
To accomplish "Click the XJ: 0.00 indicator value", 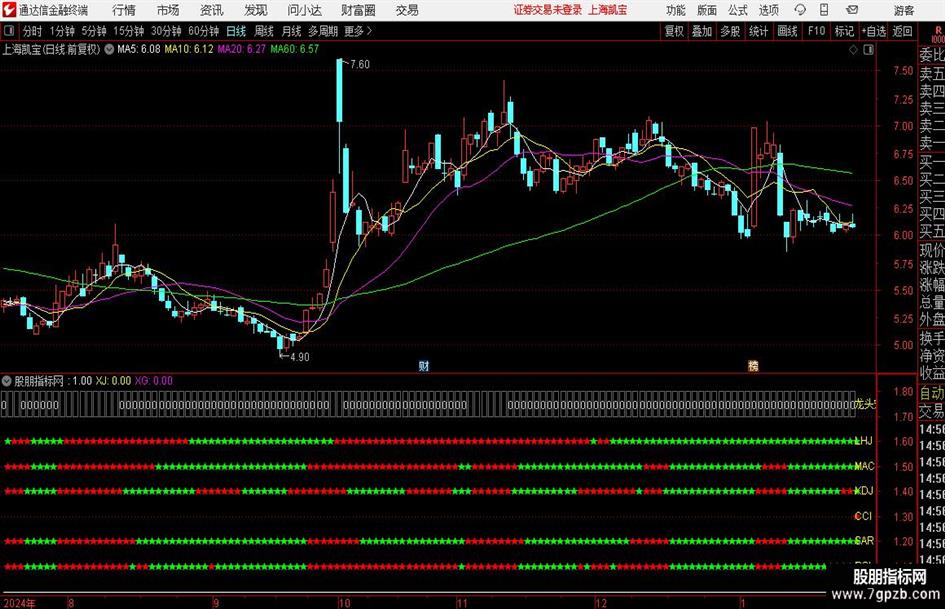I will 113,381.
